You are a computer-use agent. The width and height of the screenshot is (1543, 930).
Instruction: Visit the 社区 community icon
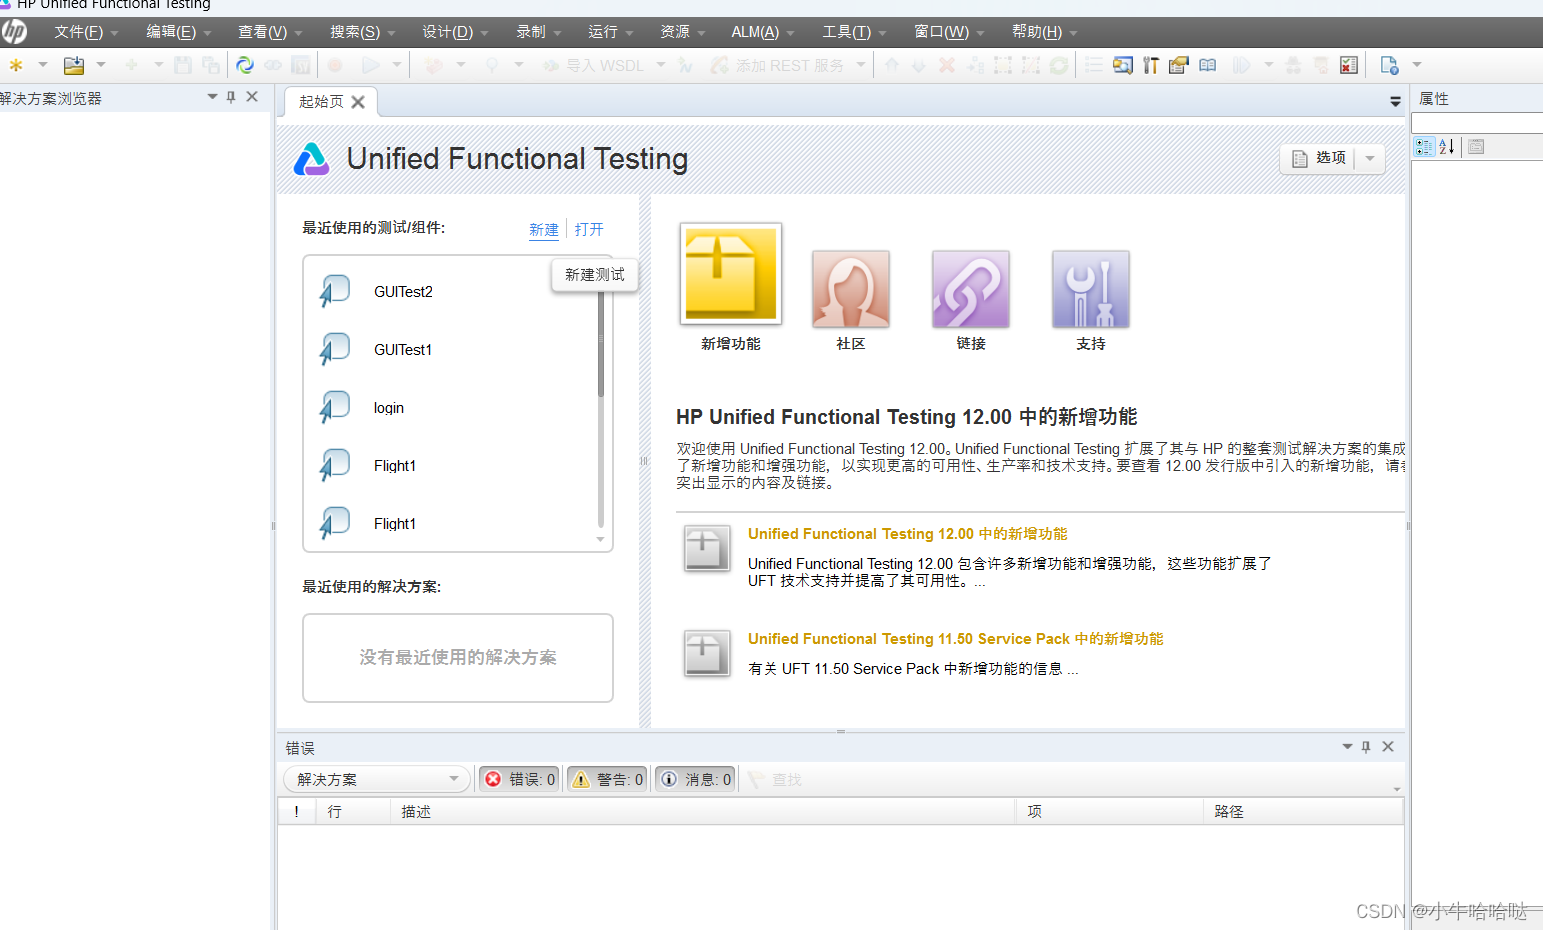850,289
